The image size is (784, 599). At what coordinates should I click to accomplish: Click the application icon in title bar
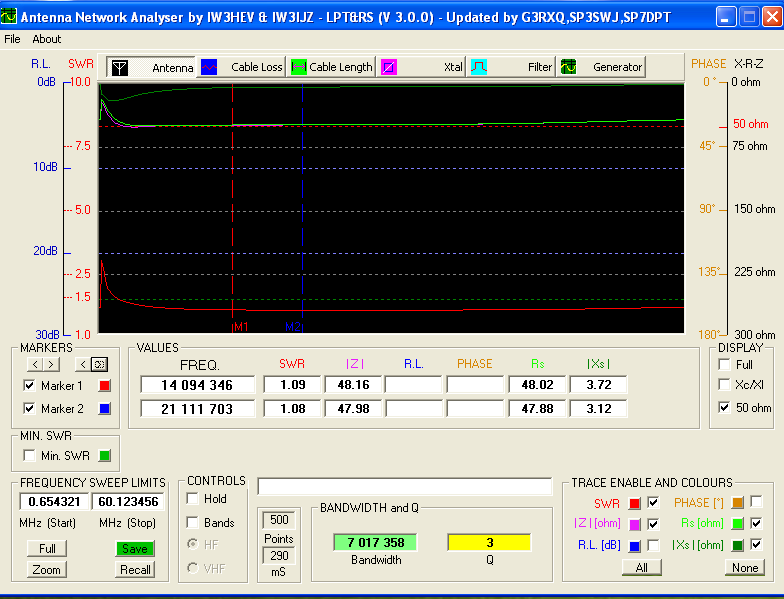tap(11, 16)
